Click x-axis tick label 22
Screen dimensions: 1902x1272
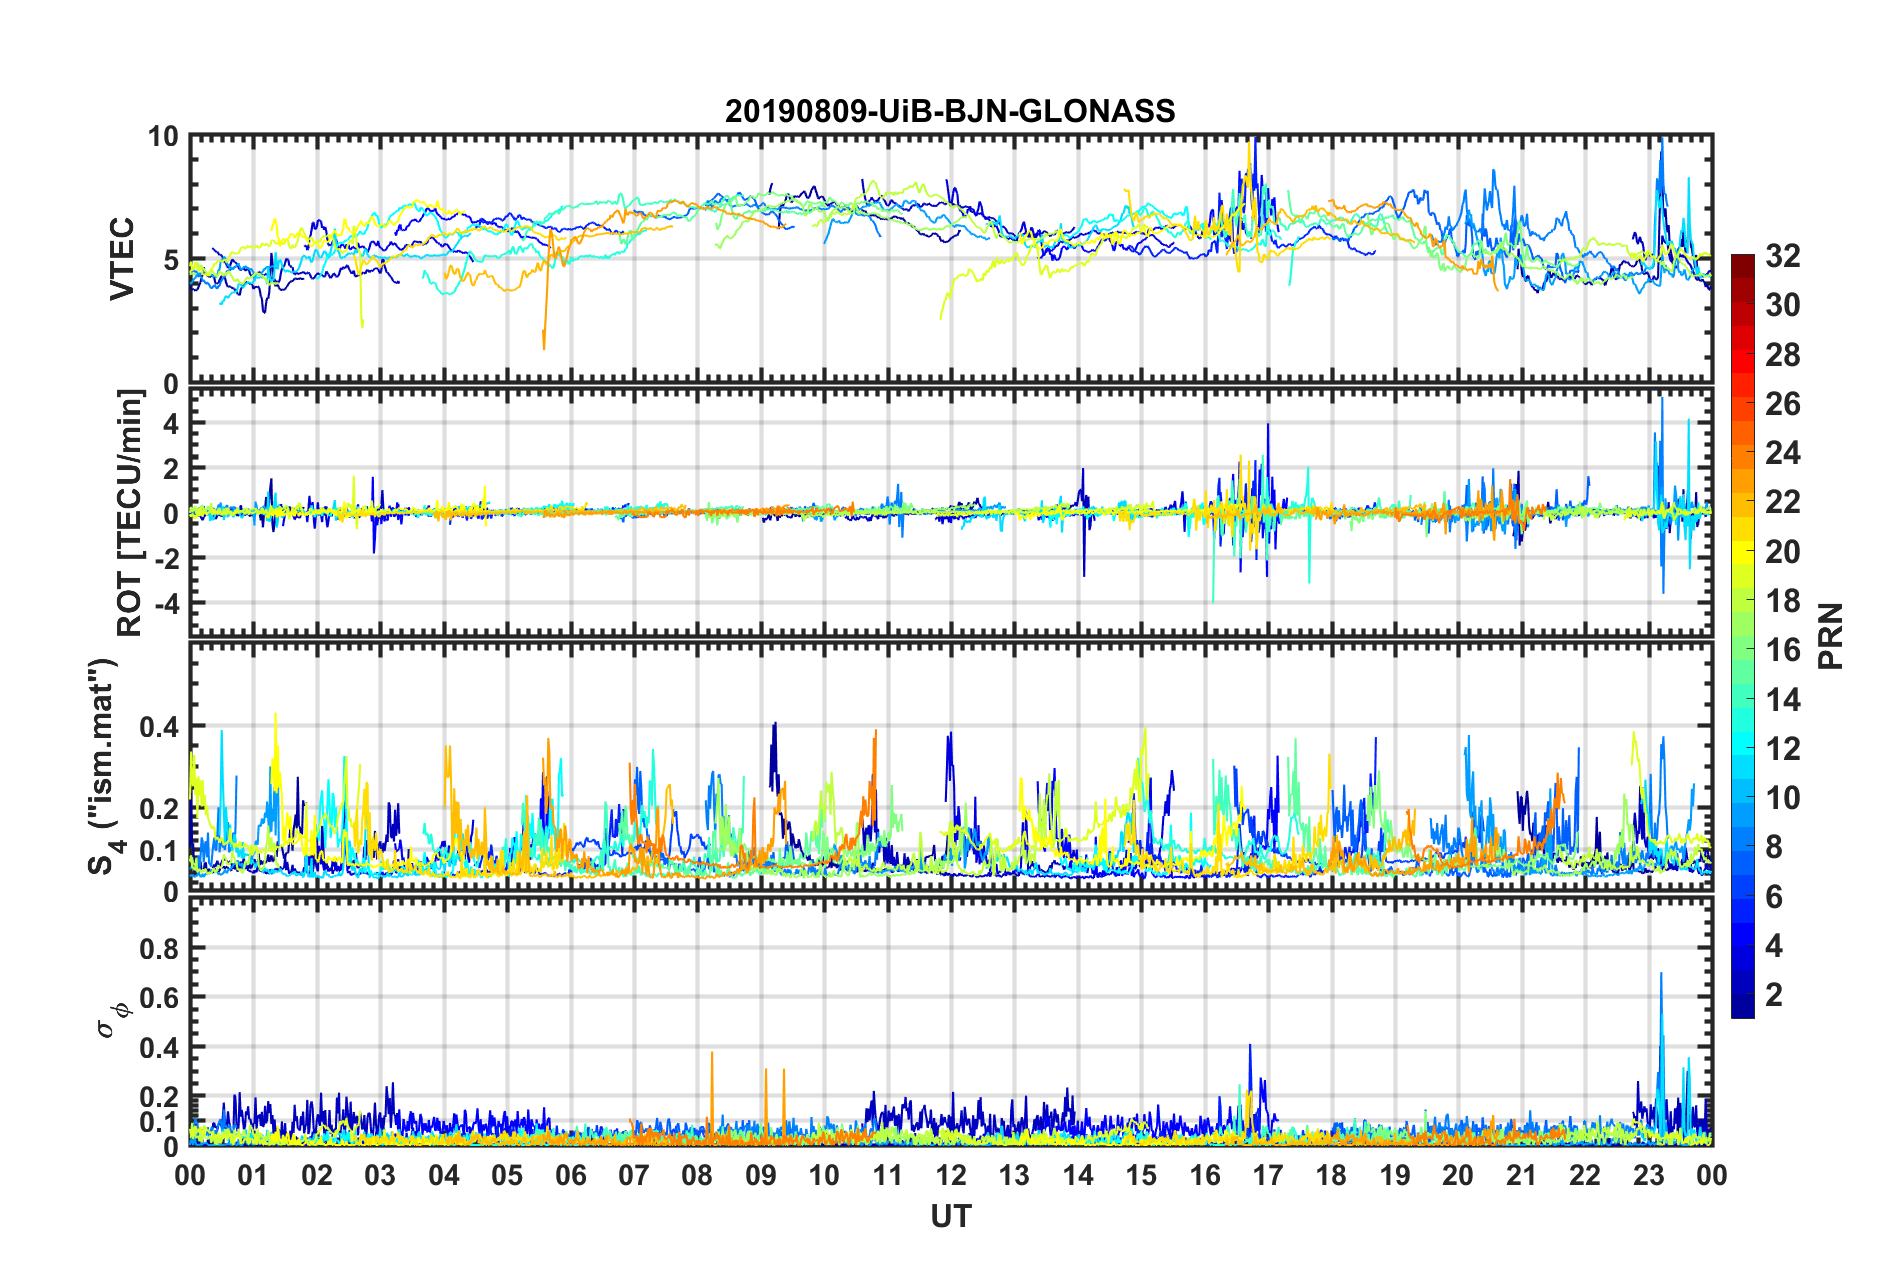(x=1585, y=1175)
